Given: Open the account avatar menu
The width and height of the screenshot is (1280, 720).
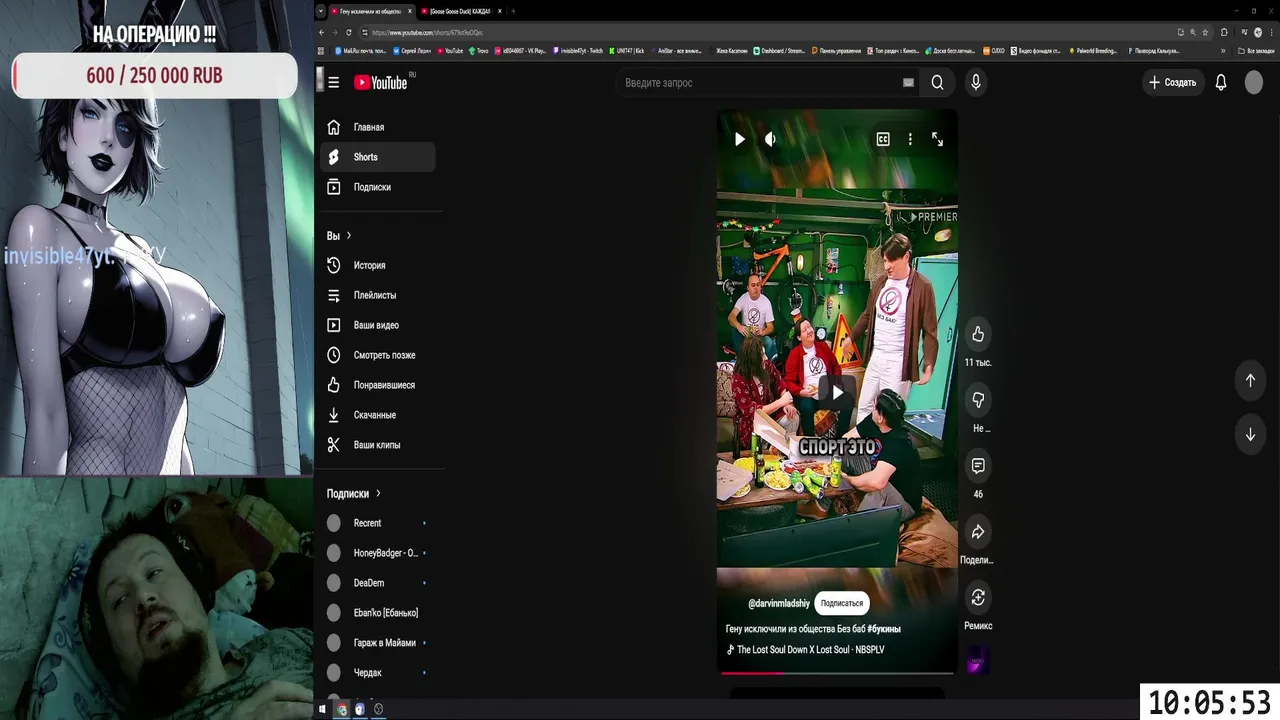Looking at the screenshot, I should point(1254,82).
